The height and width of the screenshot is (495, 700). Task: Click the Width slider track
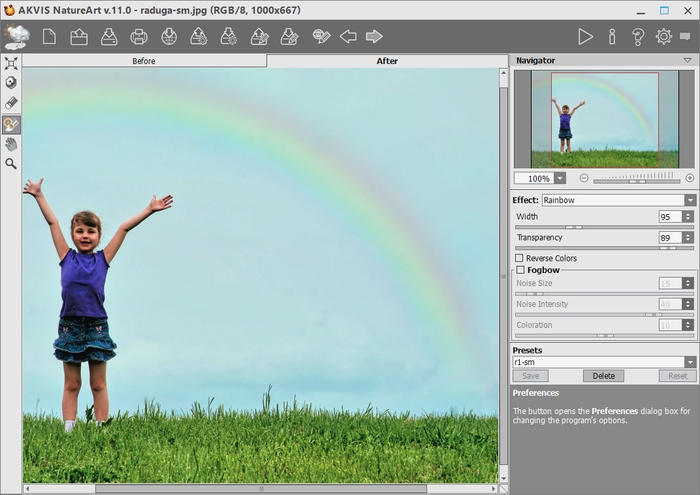(604, 227)
